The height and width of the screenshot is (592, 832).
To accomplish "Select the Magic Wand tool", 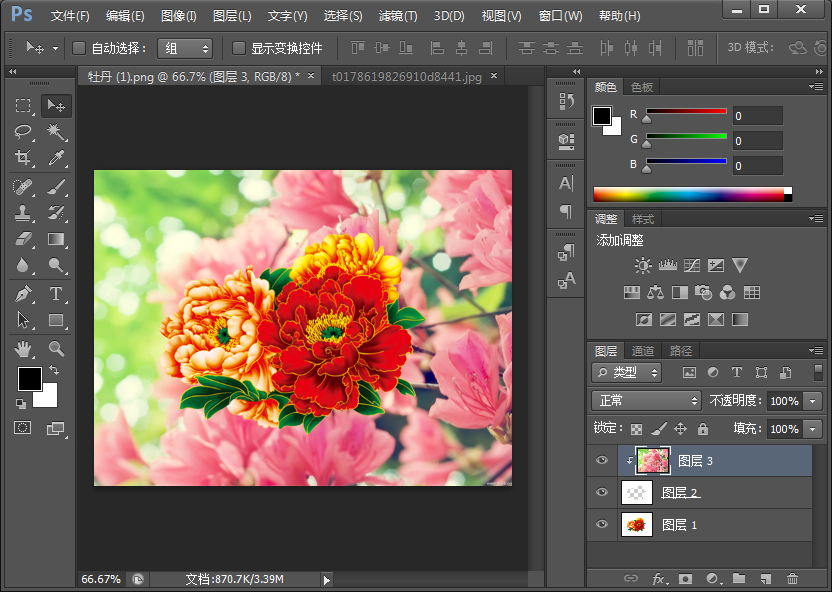I will [56, 132].
